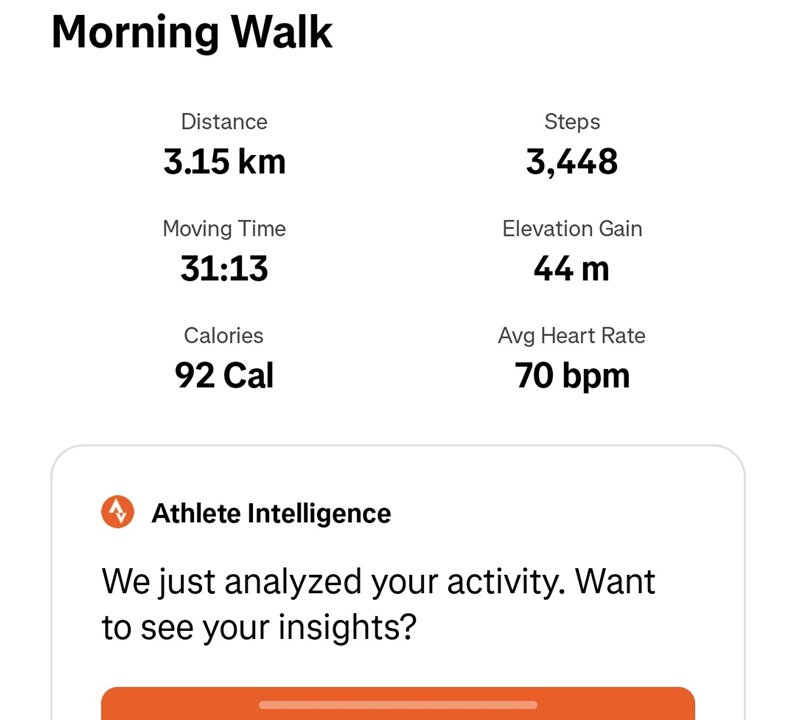Tap the Athlete Intelligence Strava logo icon
This screenshot has width=796, height=720.
[117, 512]
